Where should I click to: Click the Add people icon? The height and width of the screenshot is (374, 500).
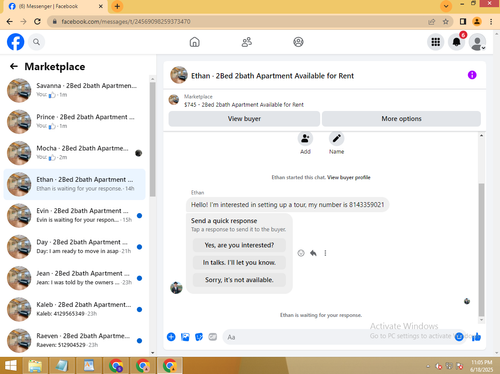[305, 138]
